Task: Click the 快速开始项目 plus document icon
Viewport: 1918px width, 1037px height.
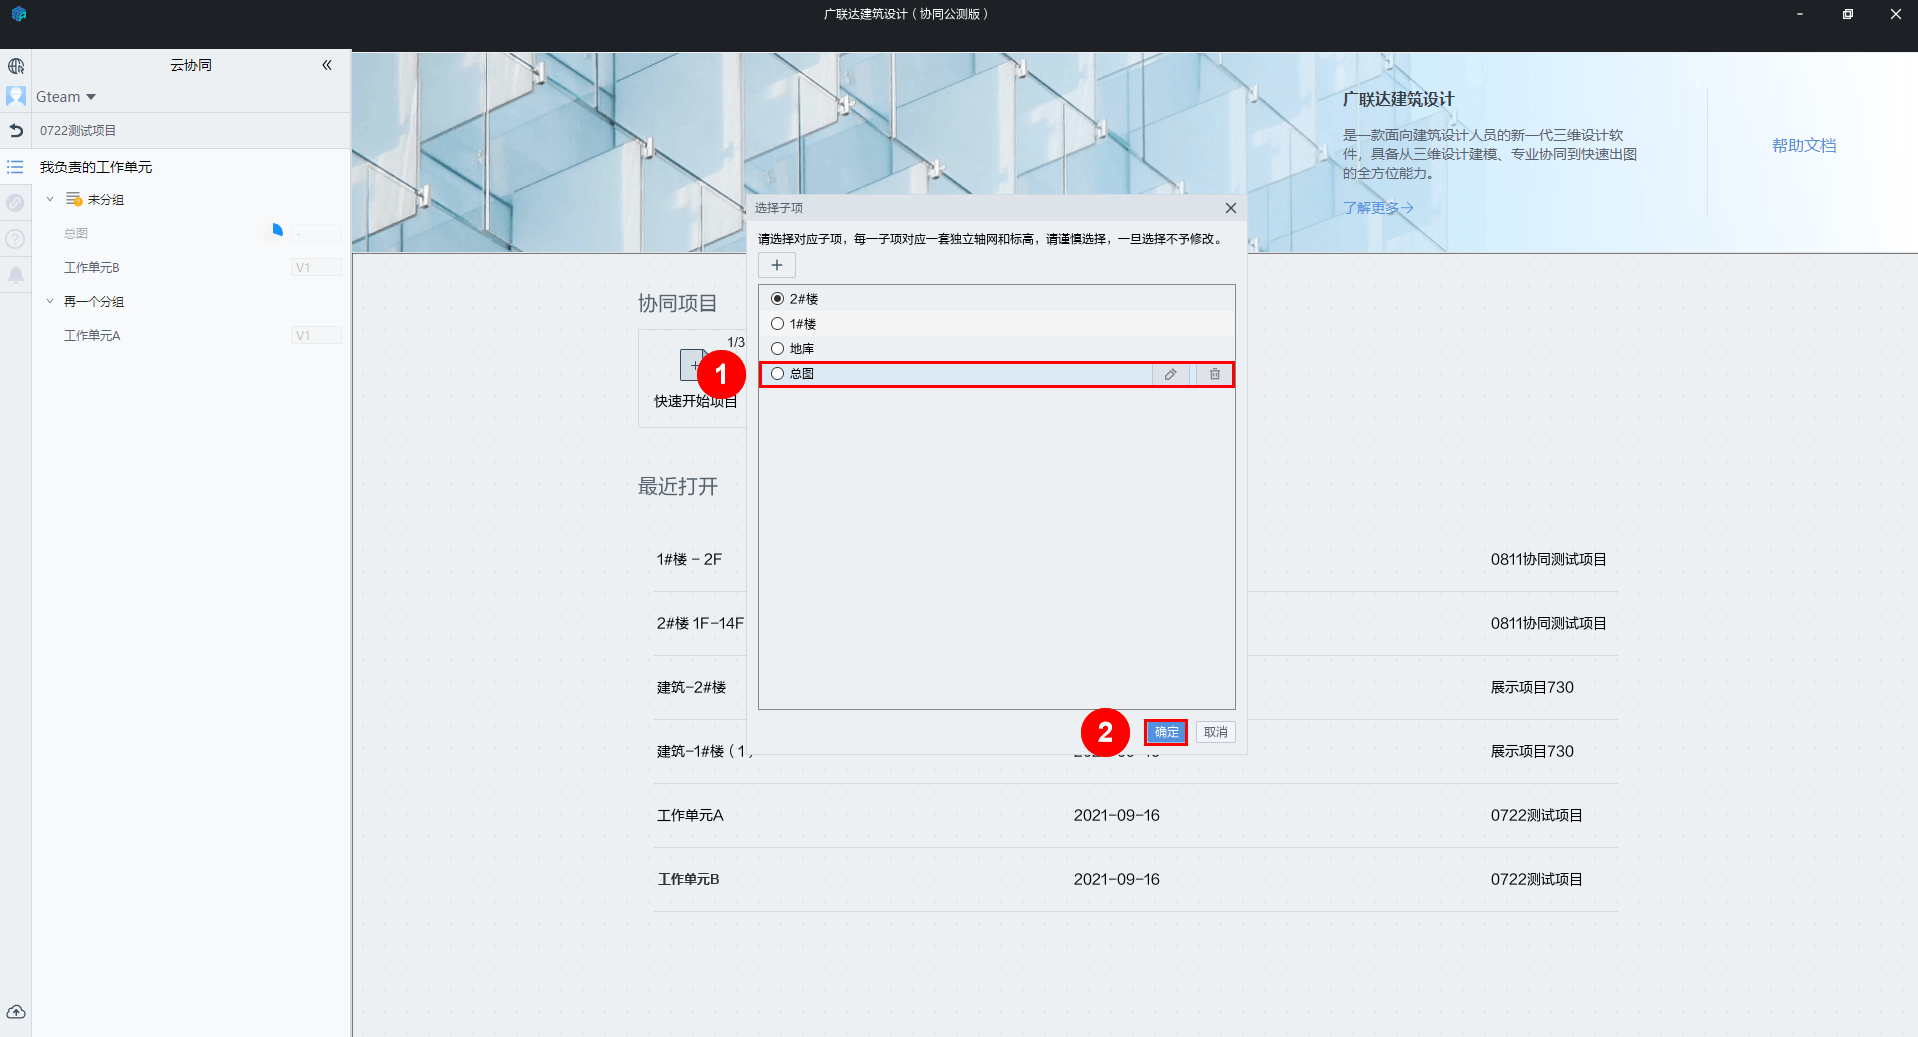Action: pyautogui.click(x=694, y=364)
